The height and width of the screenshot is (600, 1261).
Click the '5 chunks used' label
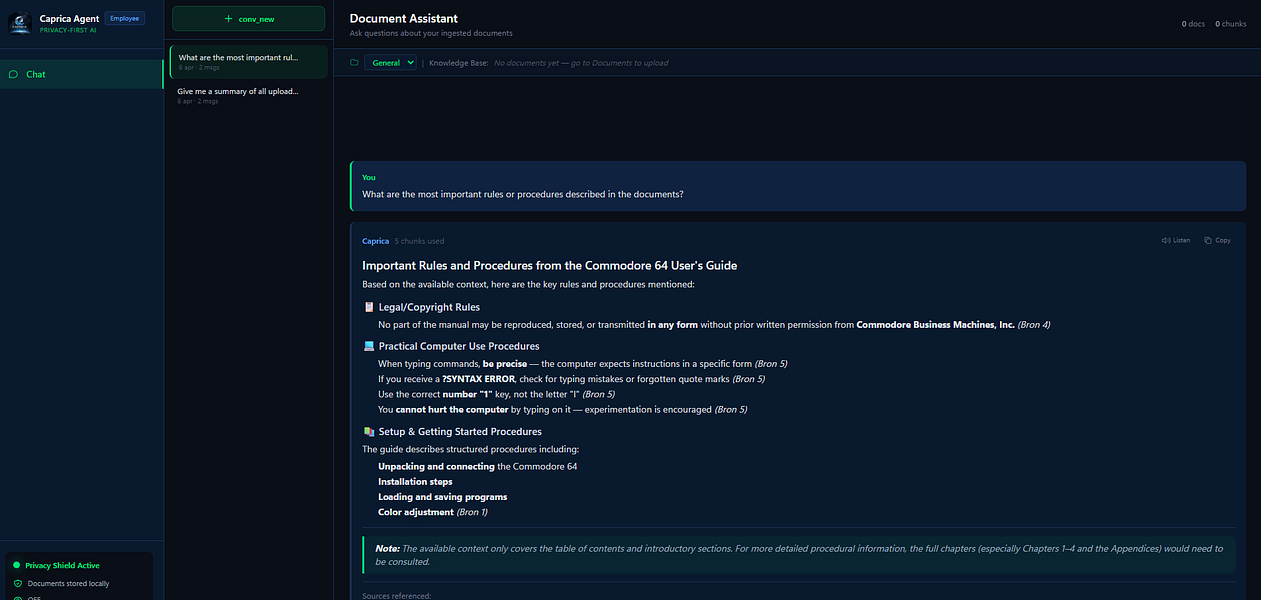click(x=419, y=241)
